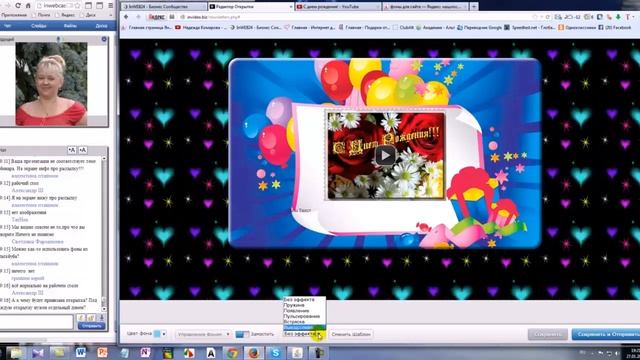Open the Доска section in webinar bar
The width and height of the screenshot is (640, 360).
tap(101, 26)
